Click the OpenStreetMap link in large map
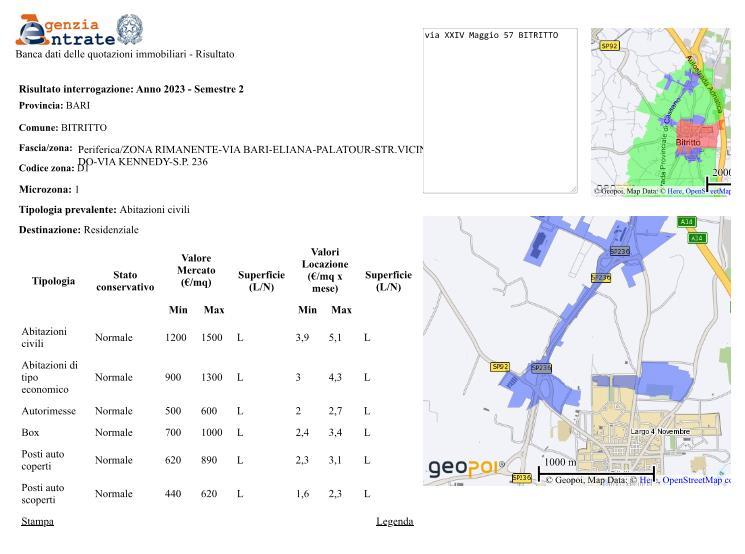This screenshot has width=745, height=554. coord(696,480)
